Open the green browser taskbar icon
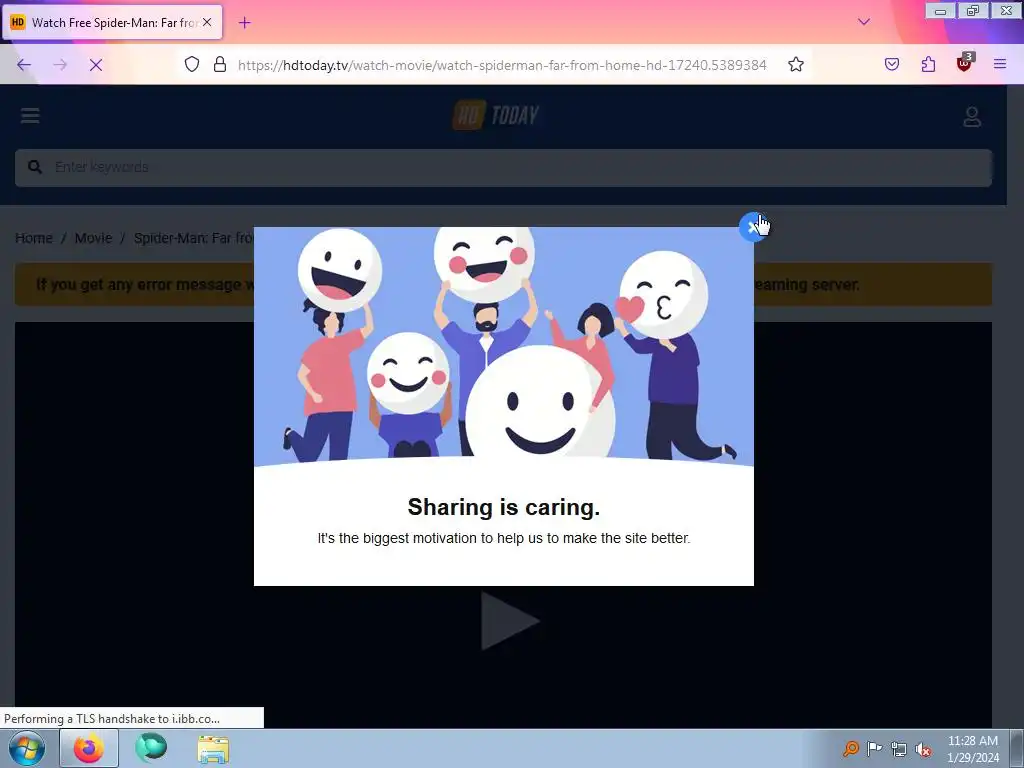Viewport: 1024px width, 768px height. [x=151, y=748]
